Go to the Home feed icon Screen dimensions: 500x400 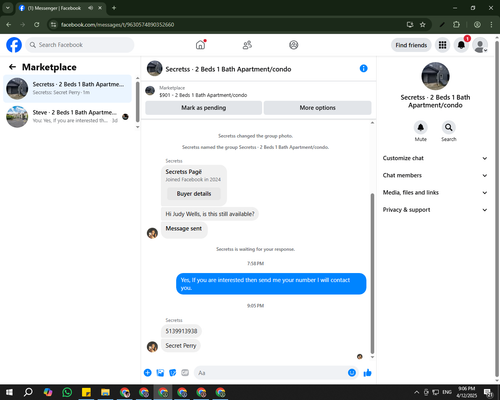point(201,45)
